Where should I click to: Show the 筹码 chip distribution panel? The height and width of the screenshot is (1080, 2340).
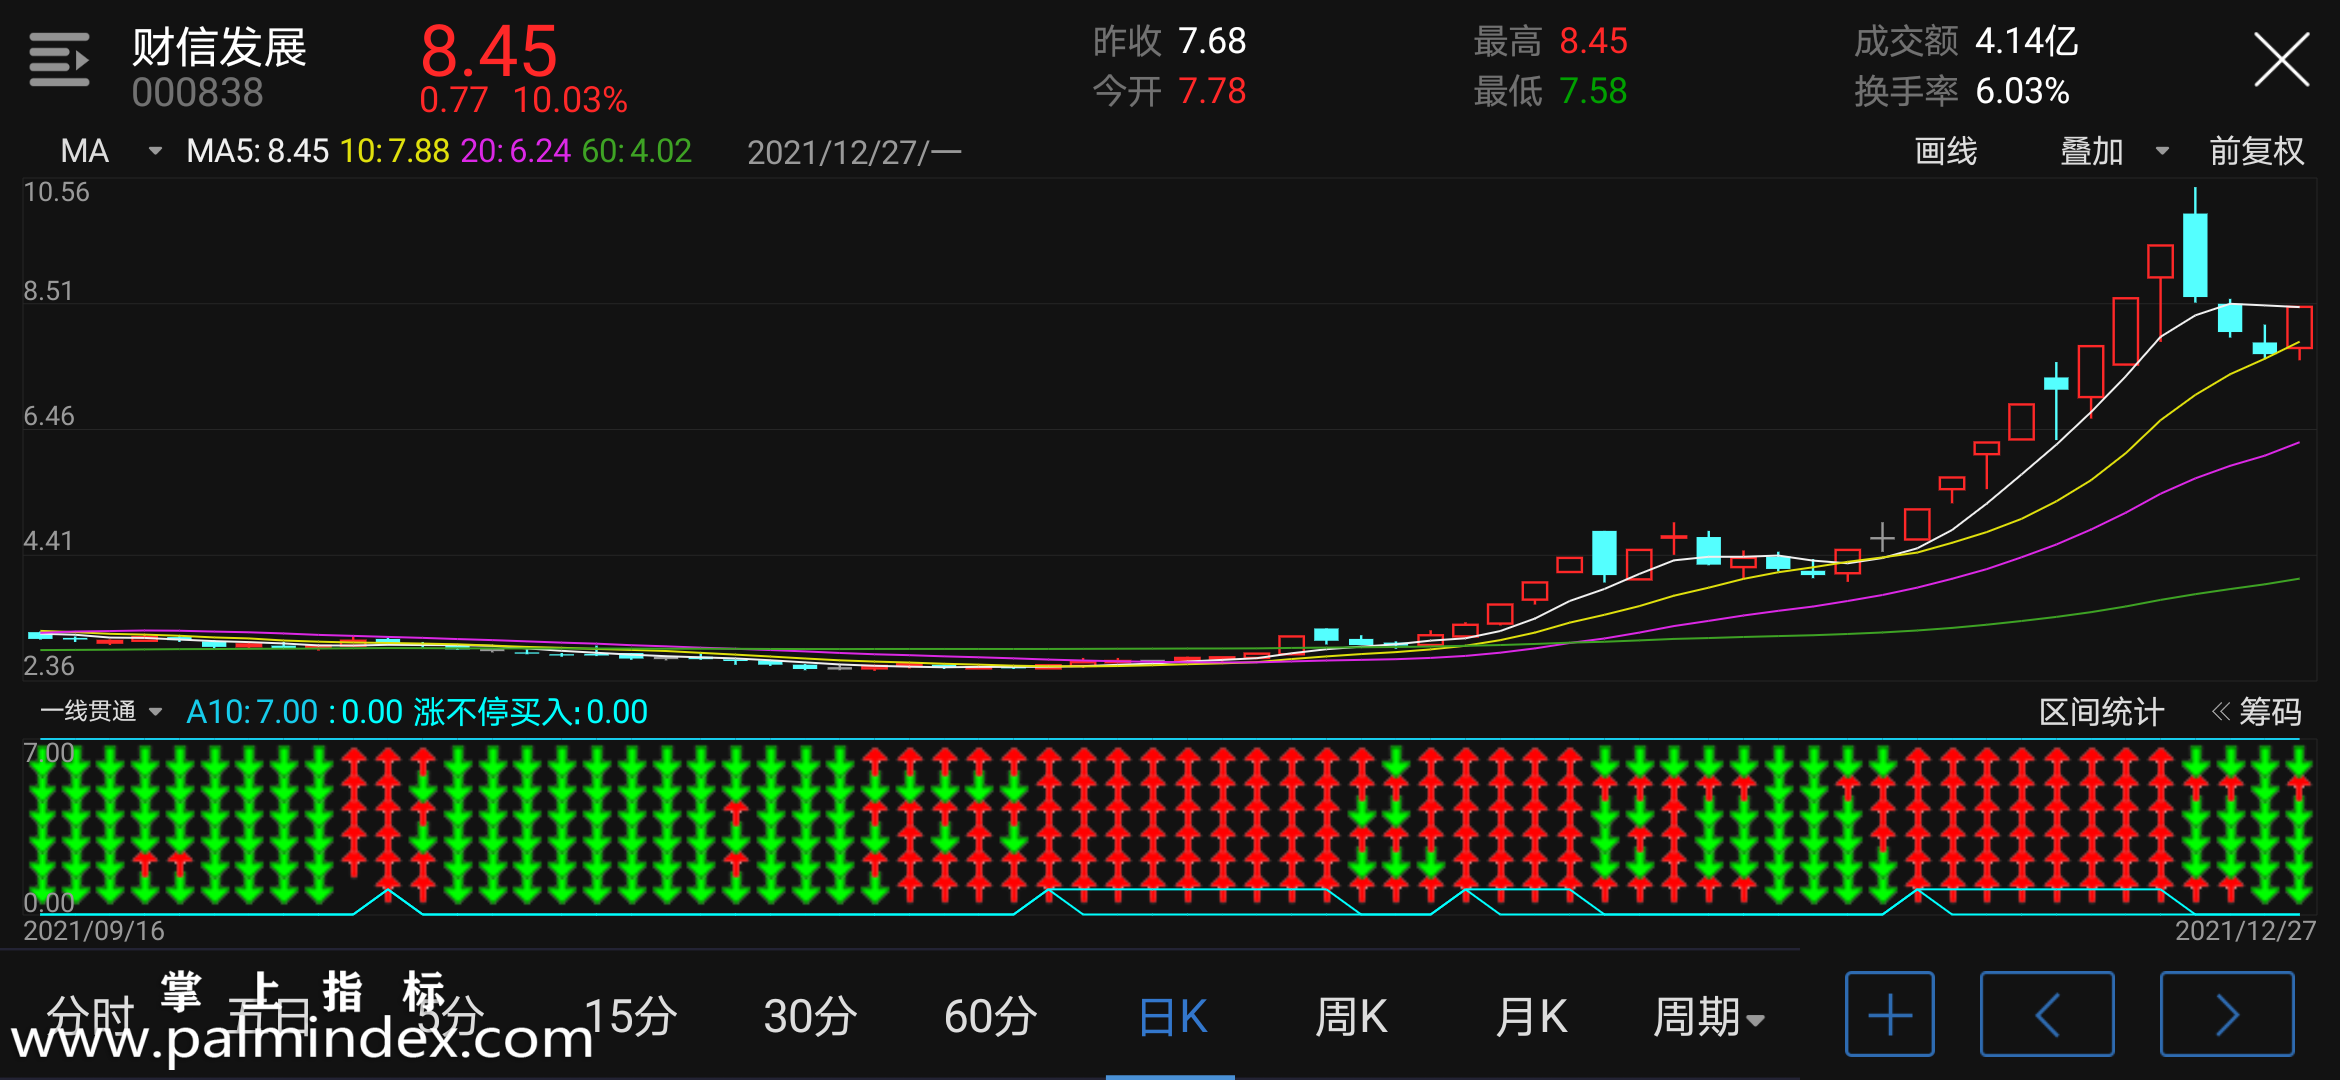[2257, 712]
